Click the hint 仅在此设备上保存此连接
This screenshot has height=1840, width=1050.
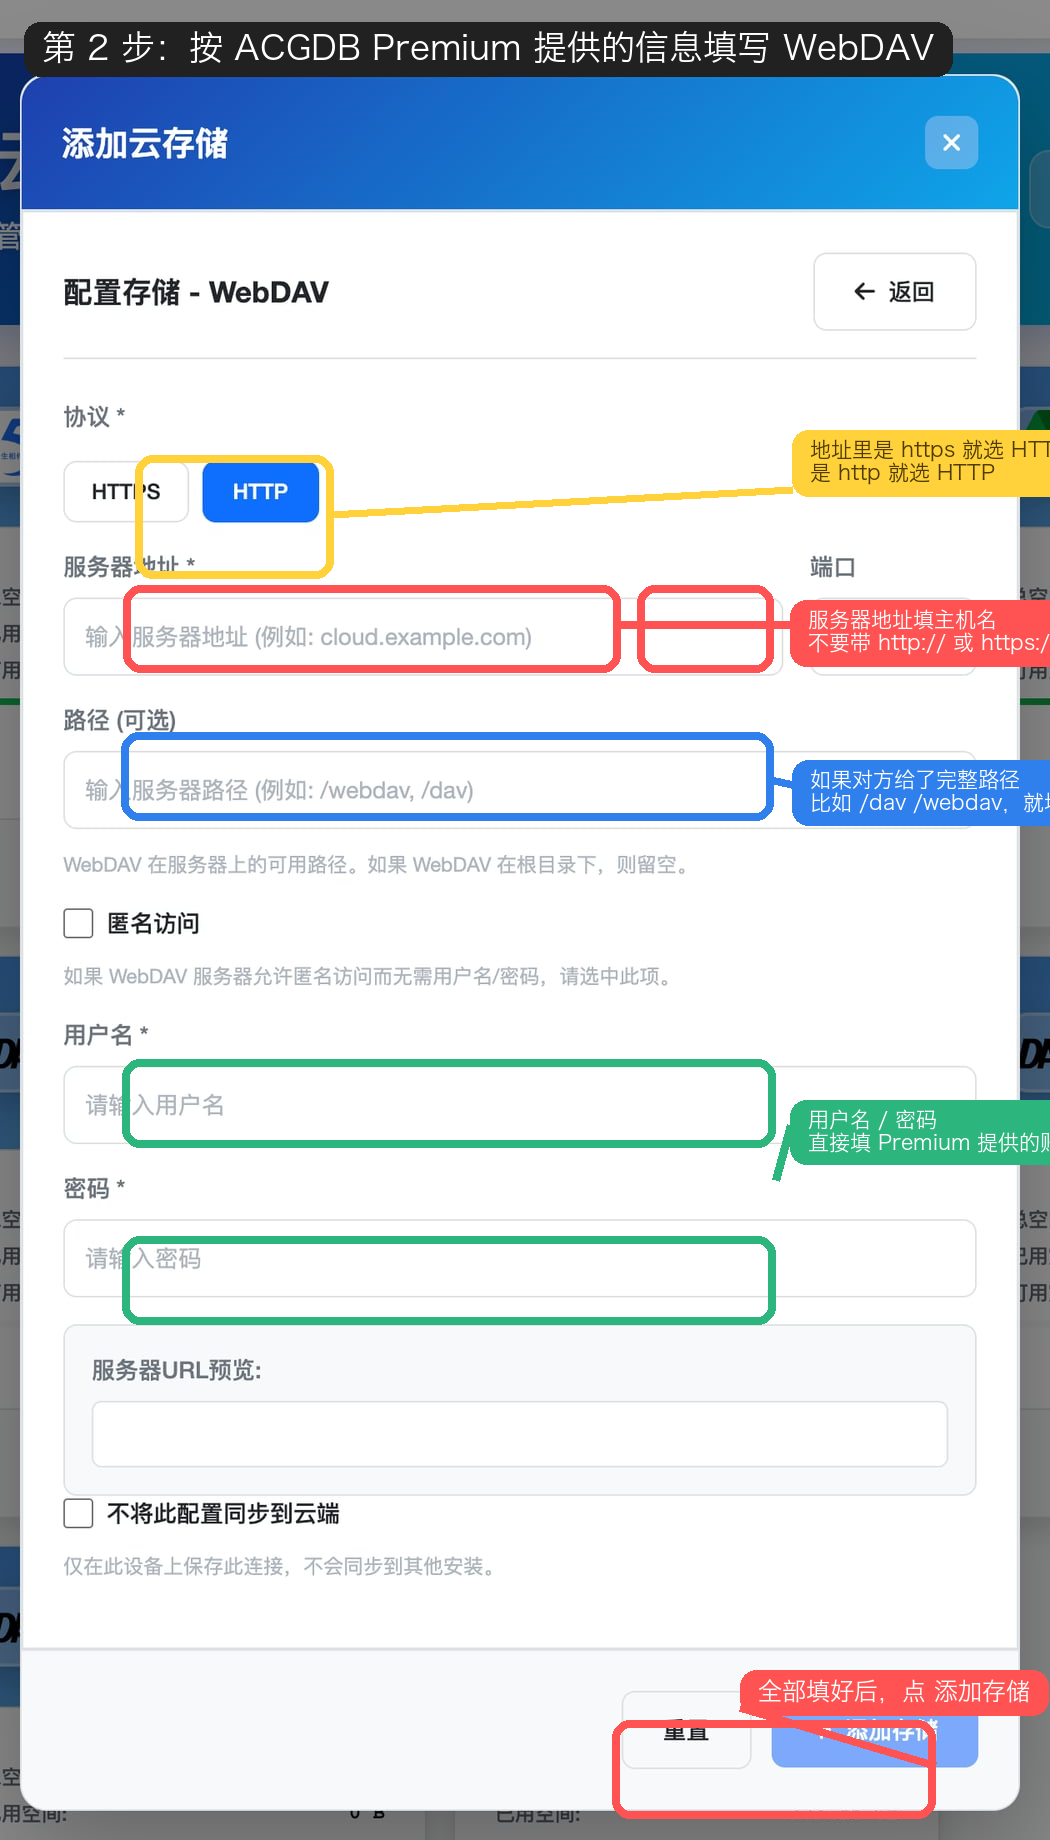282,1566
